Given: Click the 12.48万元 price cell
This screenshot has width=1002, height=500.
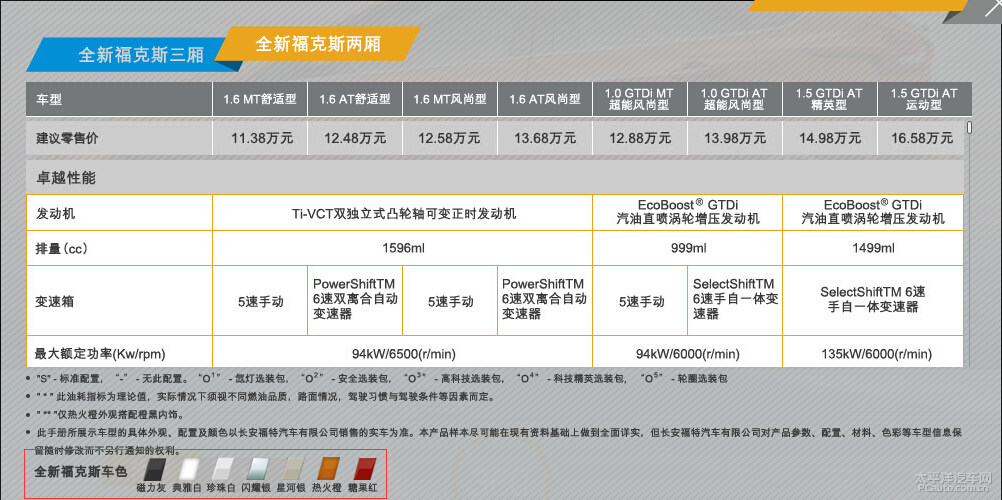Looking at the screenshot, I should (x=355, y=137).
